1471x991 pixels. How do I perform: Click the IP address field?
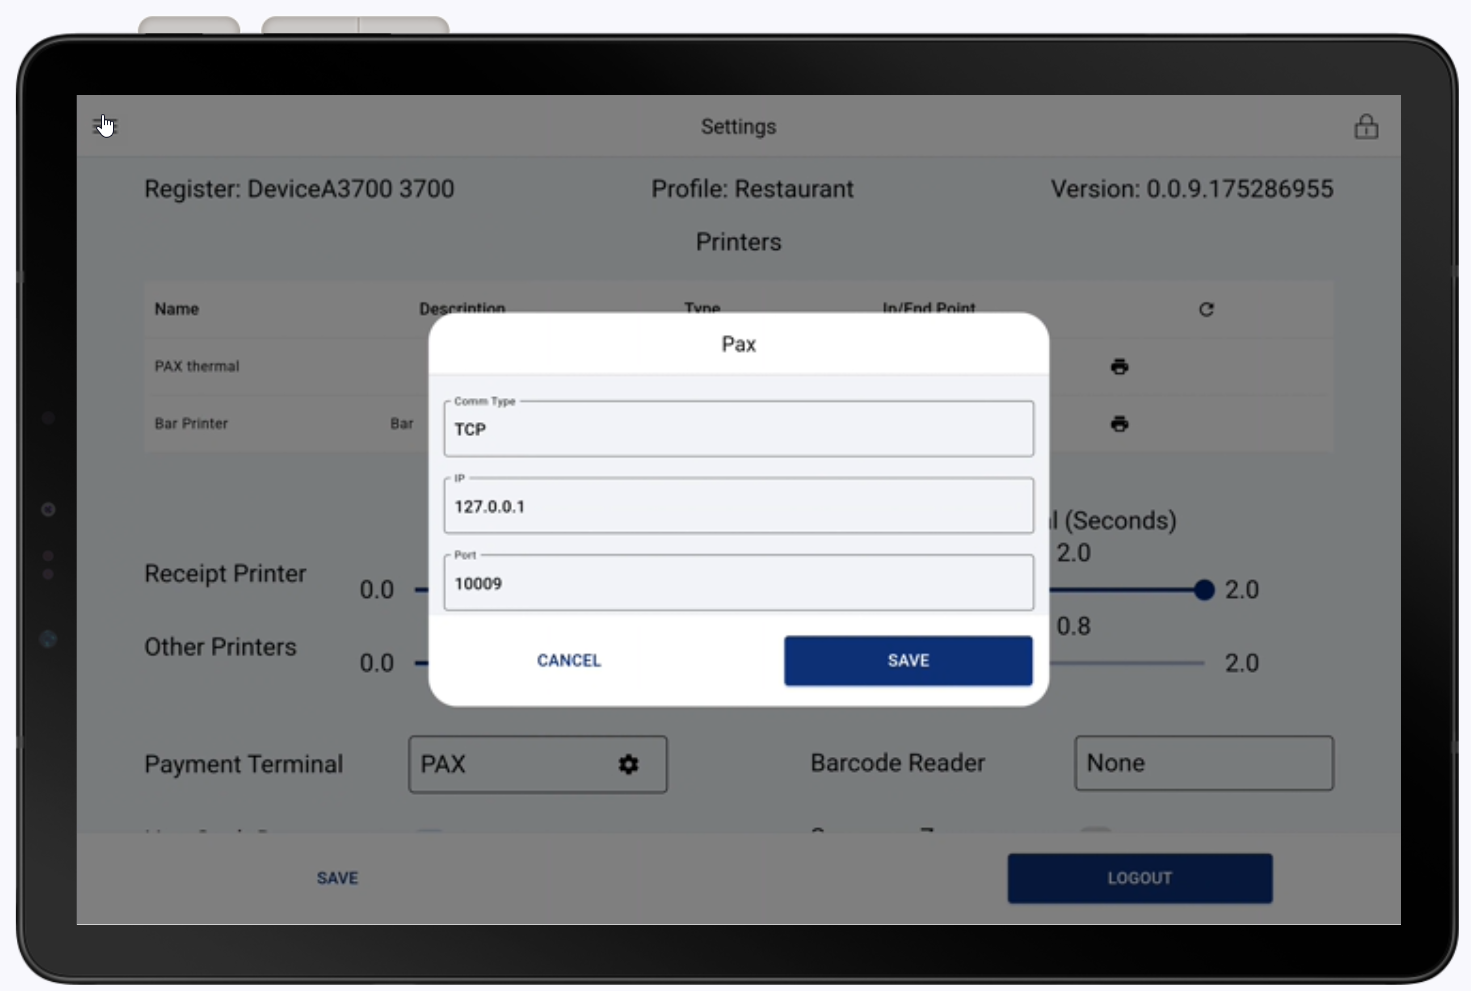[x=738, y=506]
